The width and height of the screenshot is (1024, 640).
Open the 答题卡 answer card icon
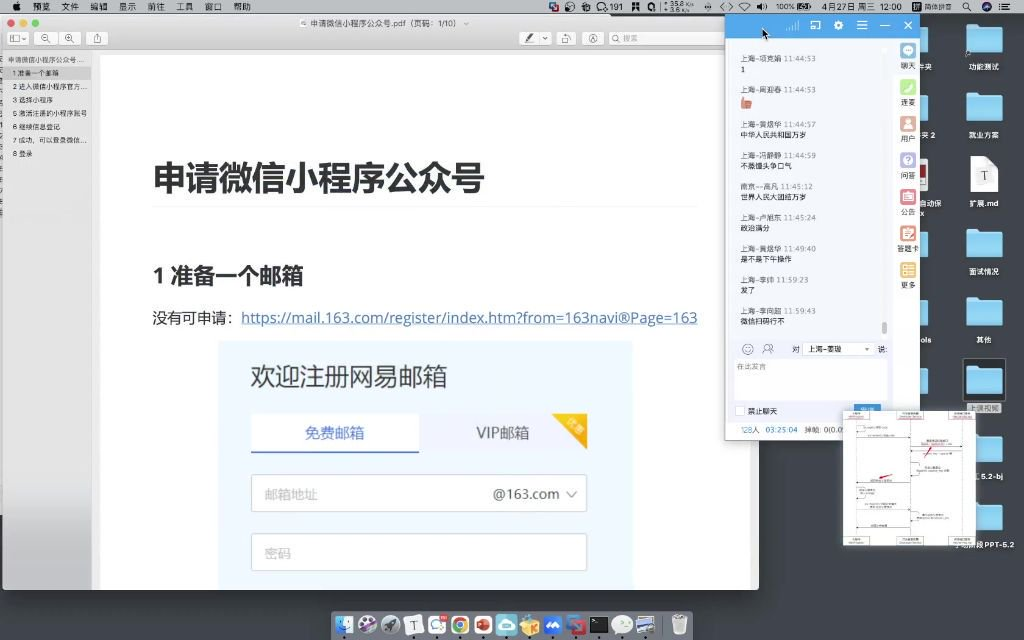point(908,238)
